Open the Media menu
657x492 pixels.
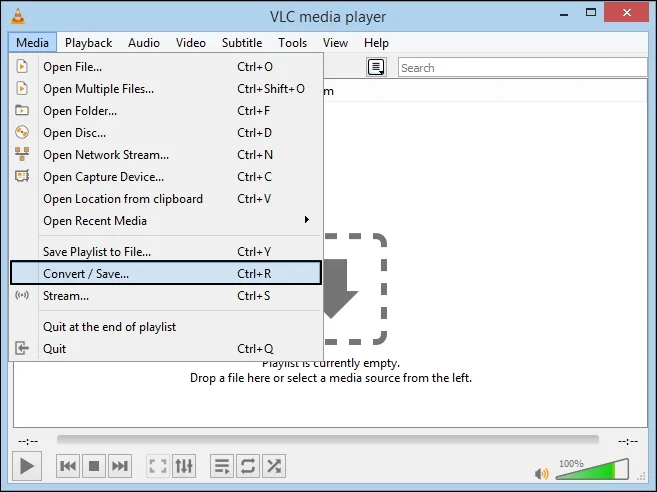click(32, 43)
